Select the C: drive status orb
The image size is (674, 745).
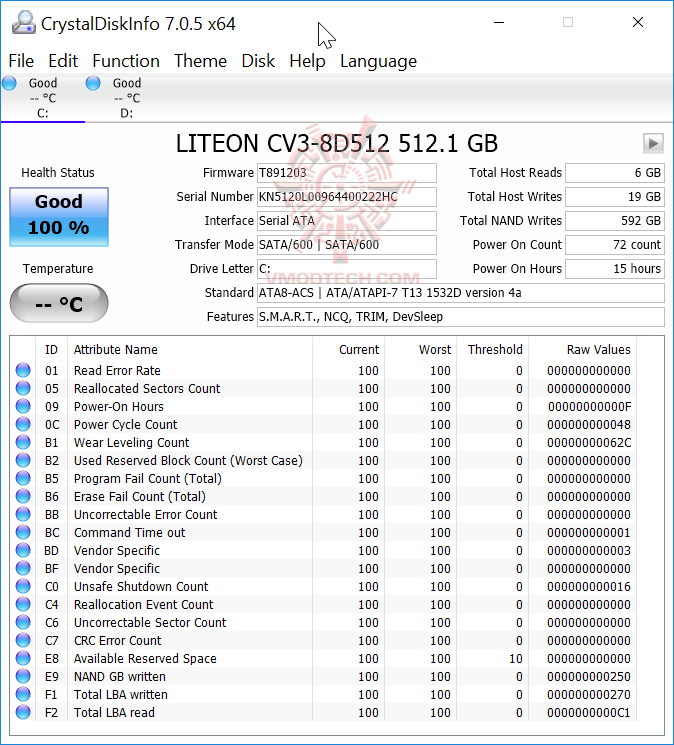[x=9, y=83]
